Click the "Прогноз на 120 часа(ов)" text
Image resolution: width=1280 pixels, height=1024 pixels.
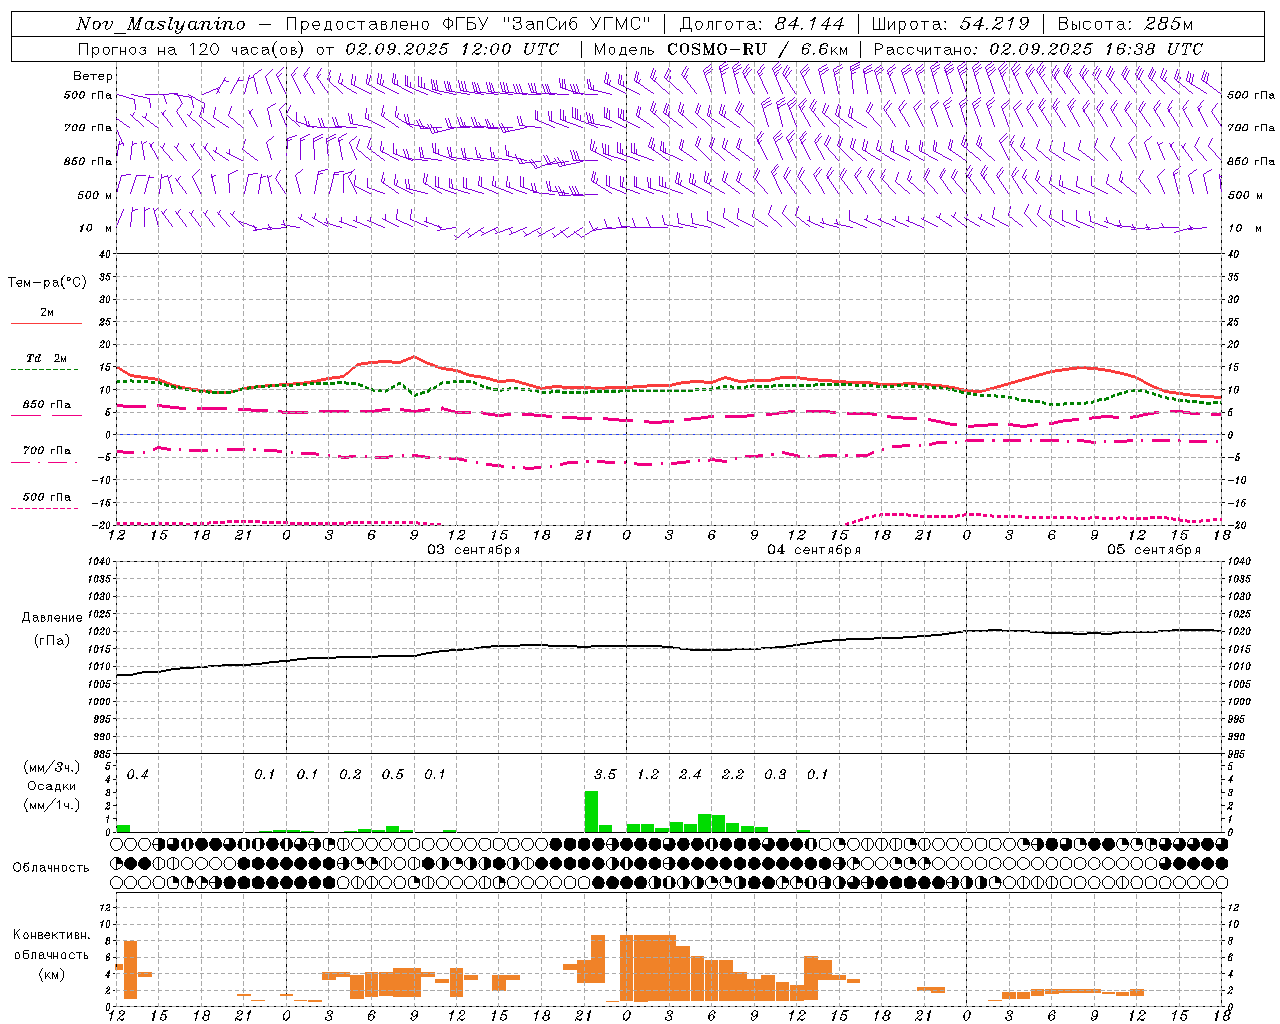(192, 48)
